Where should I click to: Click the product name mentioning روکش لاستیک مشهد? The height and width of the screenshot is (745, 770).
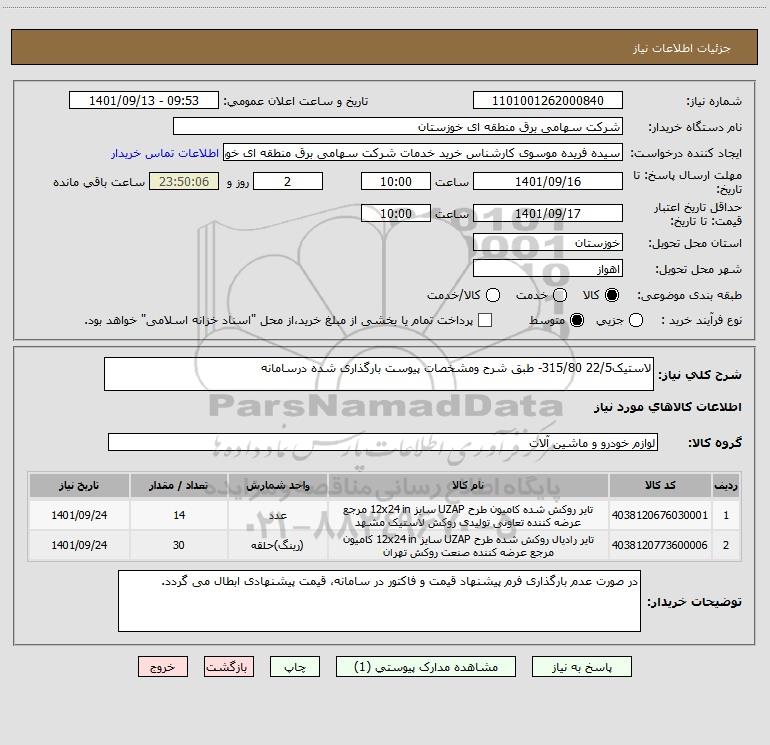click(x=468, y=516)
